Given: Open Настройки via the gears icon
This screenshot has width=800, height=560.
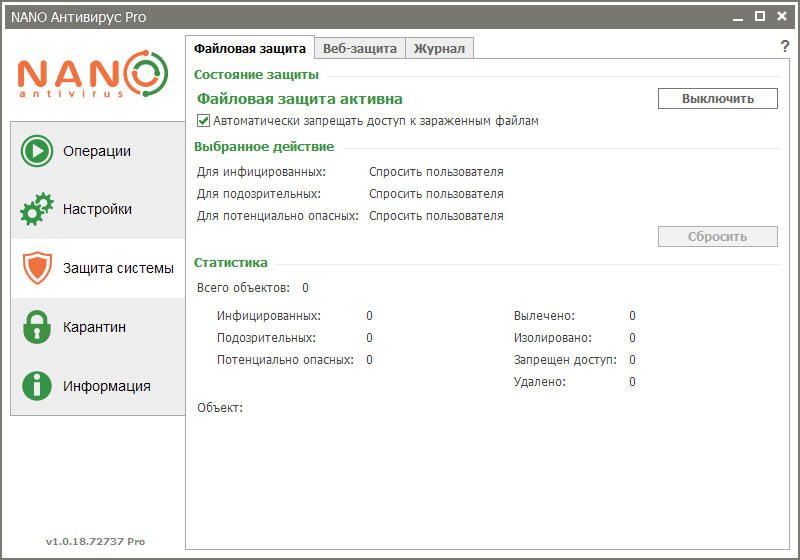Looking at the screenshot, I should pos(37,210).
